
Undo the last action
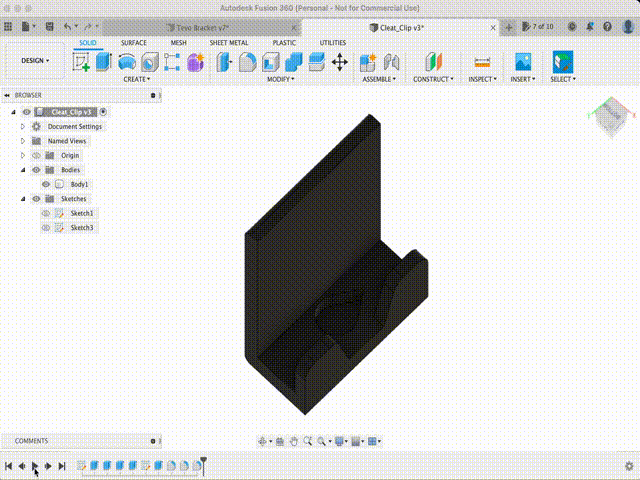(x=67, y=27)
